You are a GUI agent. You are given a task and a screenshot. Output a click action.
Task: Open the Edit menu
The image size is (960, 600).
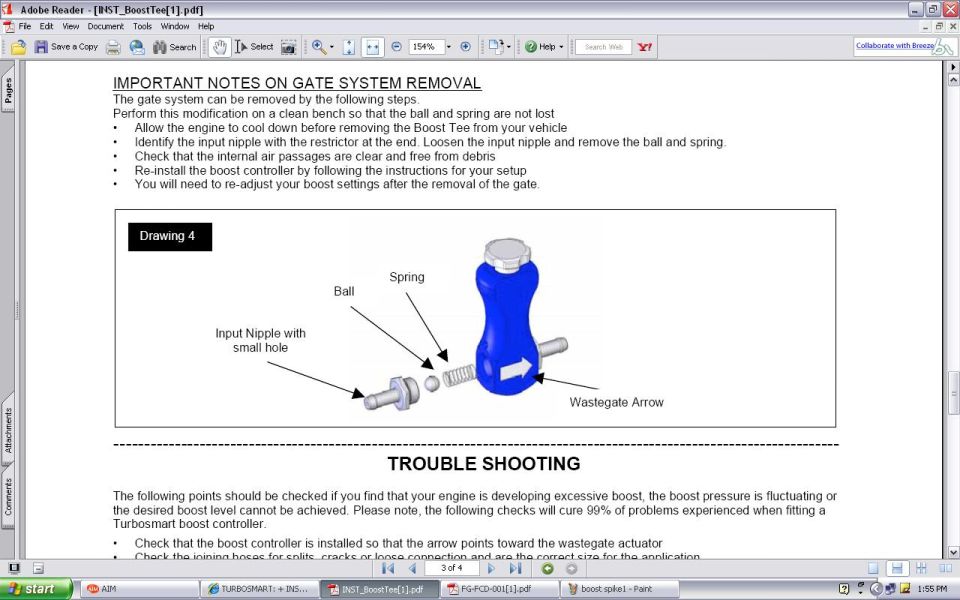click(47, 26)
